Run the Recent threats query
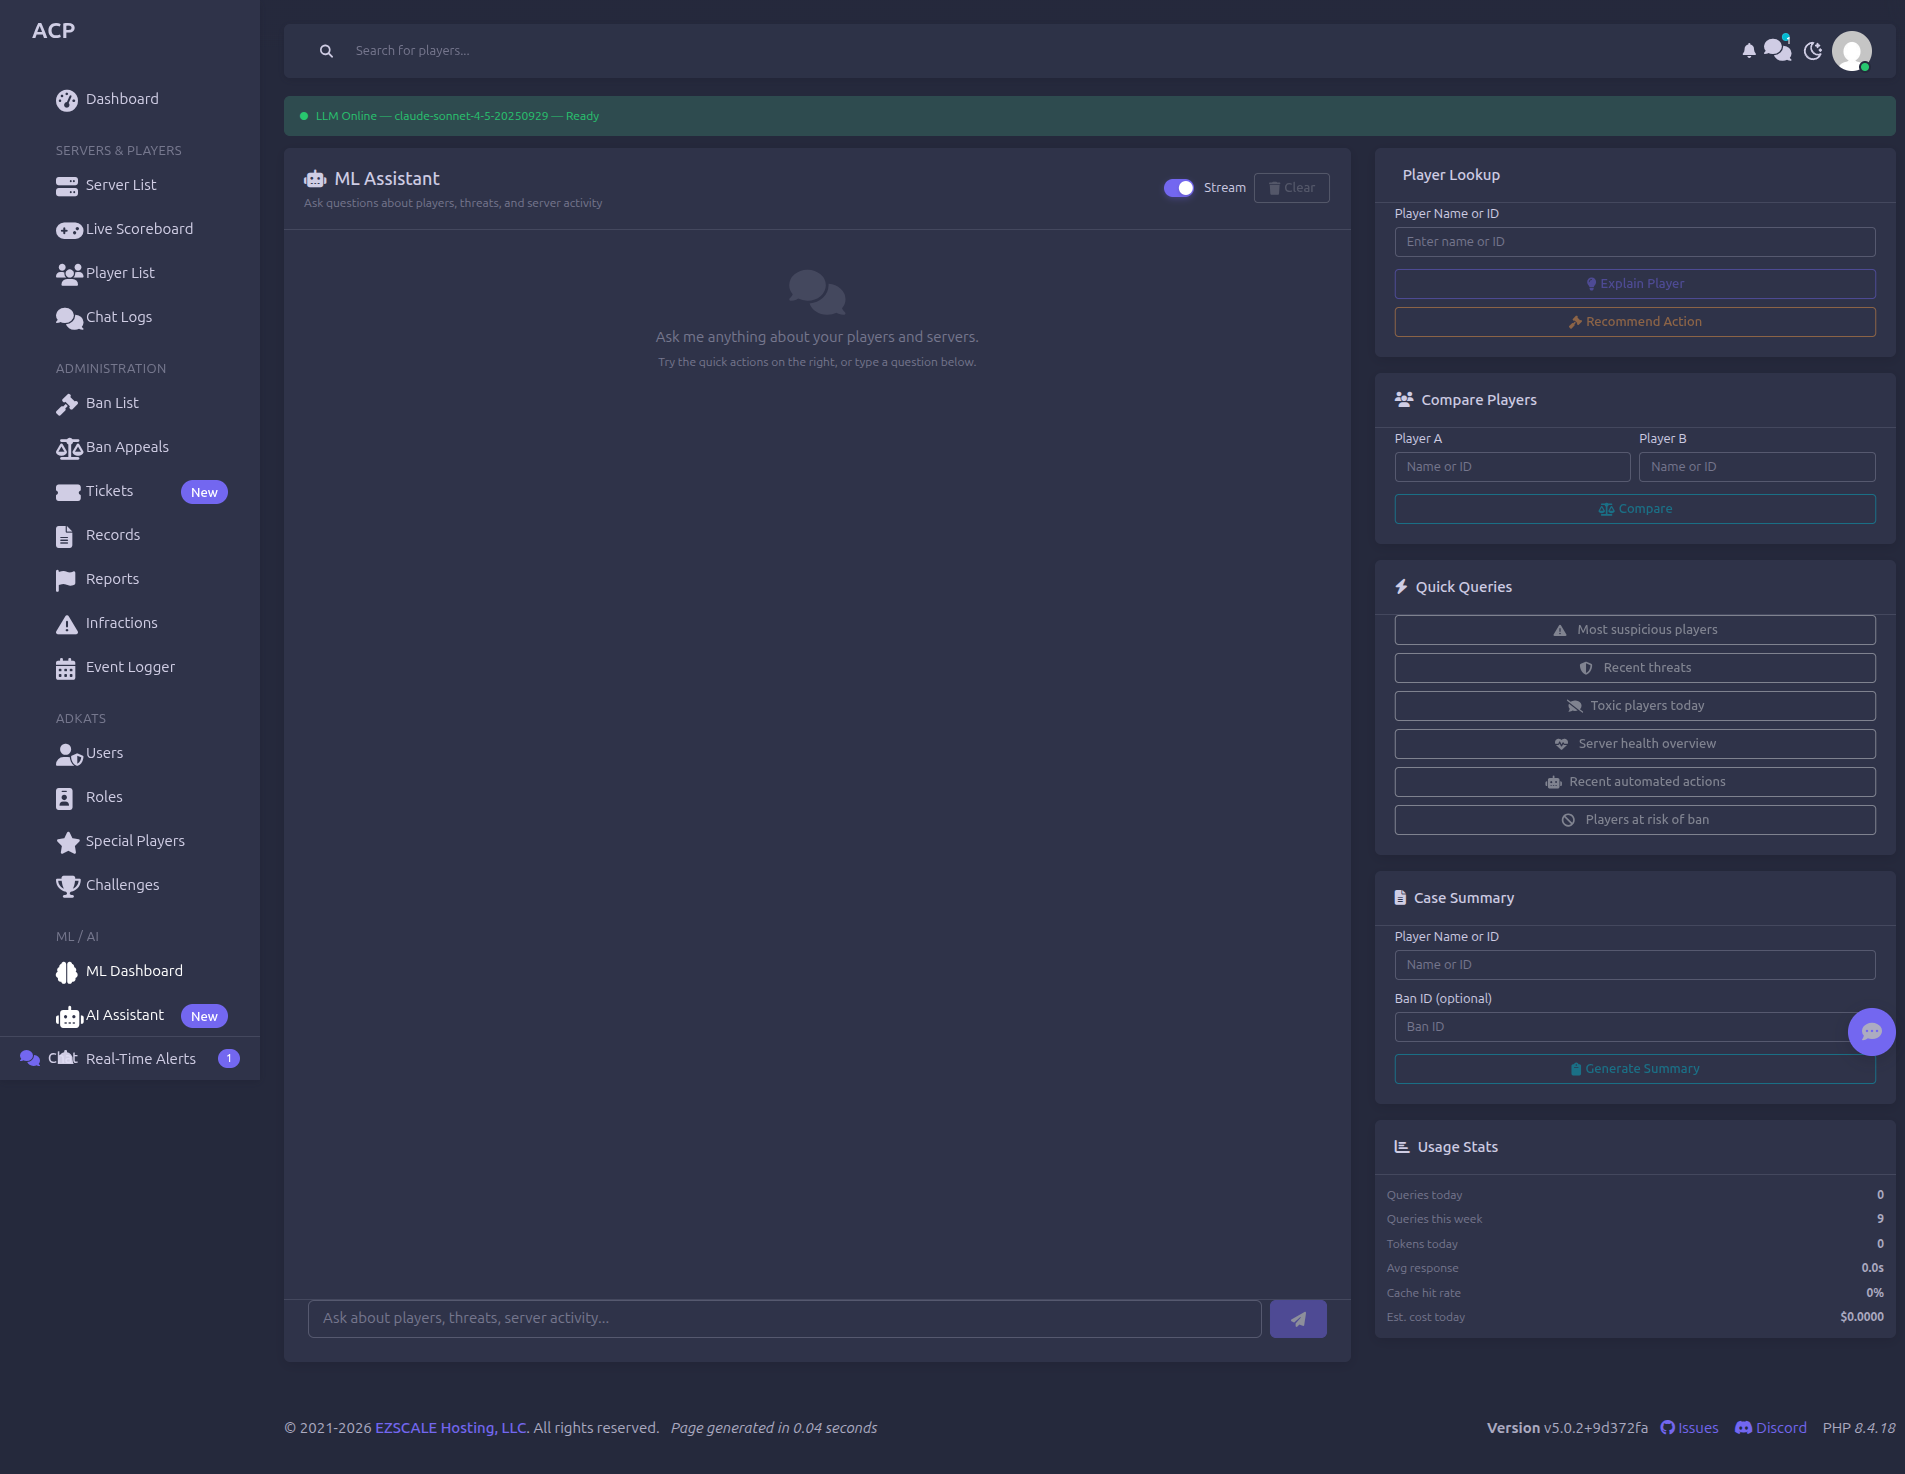 click(1635, 668)
